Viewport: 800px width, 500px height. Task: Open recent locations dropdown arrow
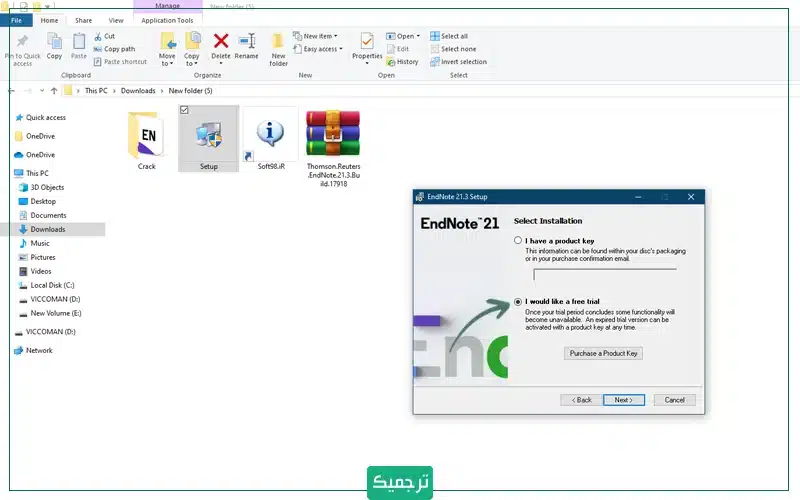[x=41, y=91]
